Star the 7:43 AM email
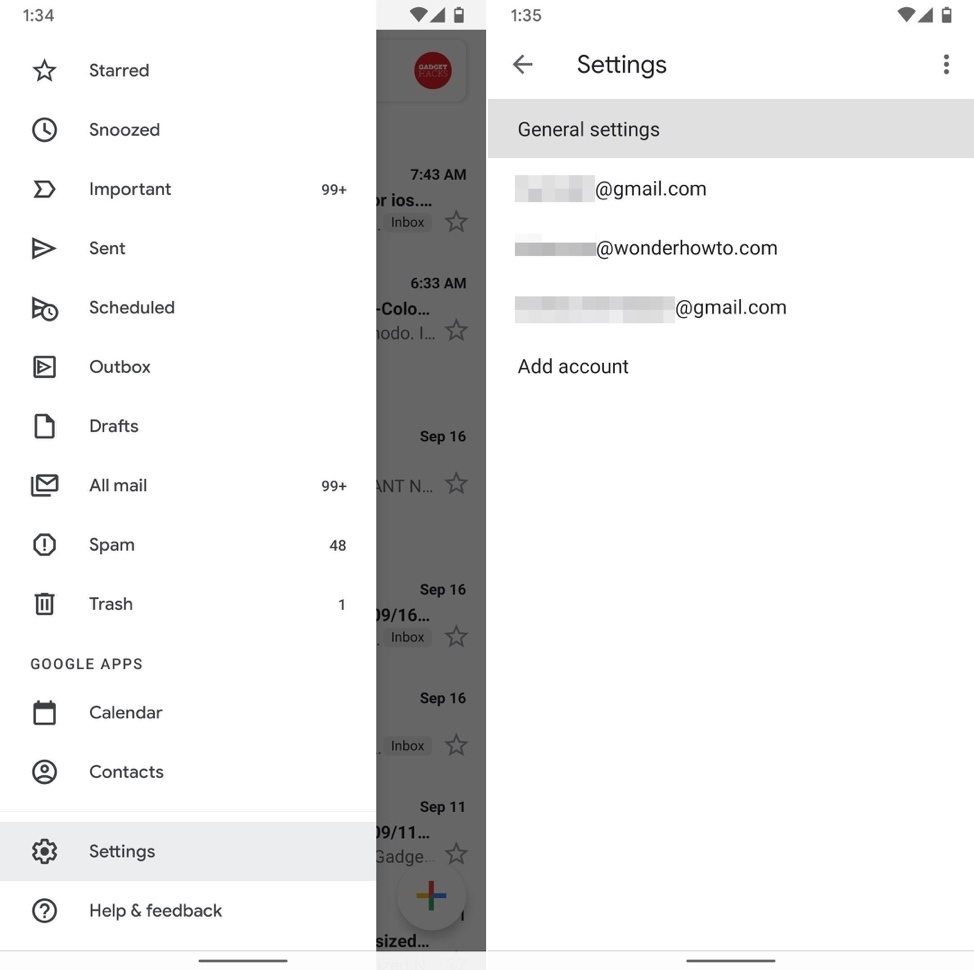Viewport: 974px width, 970px height. point(456,222)
